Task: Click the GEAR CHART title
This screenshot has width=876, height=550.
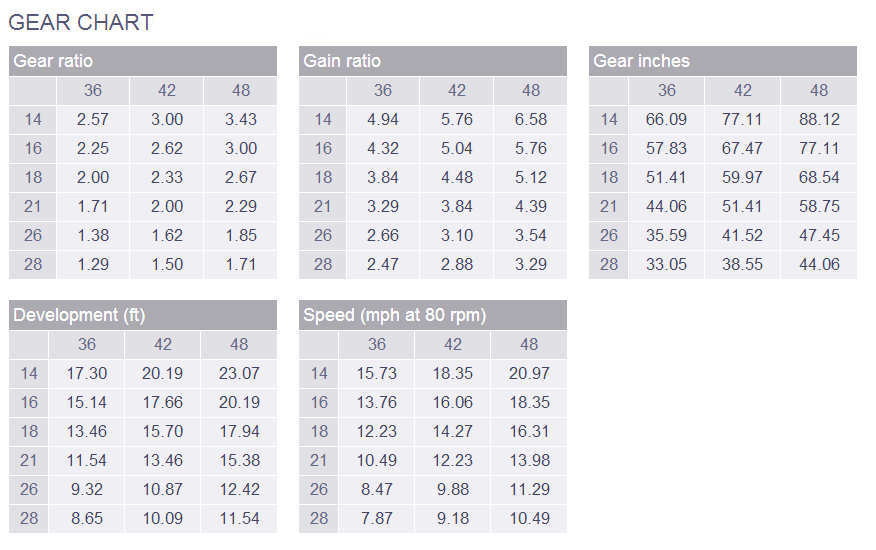Action: [x=80, y=22]
